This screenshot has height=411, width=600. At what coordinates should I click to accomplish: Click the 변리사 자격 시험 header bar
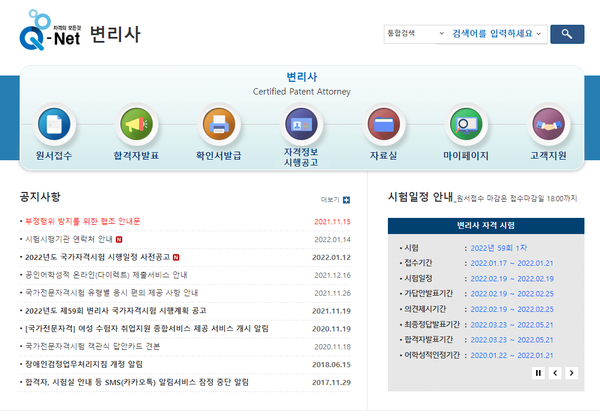point(486,226)
